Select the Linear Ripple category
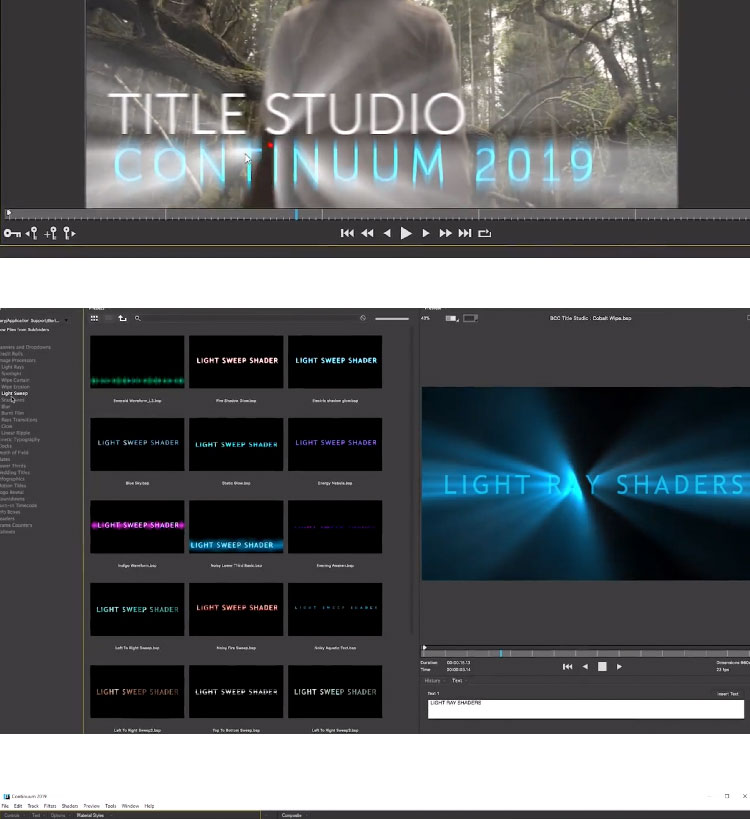750x819 pixels. (x=16, y=433)
